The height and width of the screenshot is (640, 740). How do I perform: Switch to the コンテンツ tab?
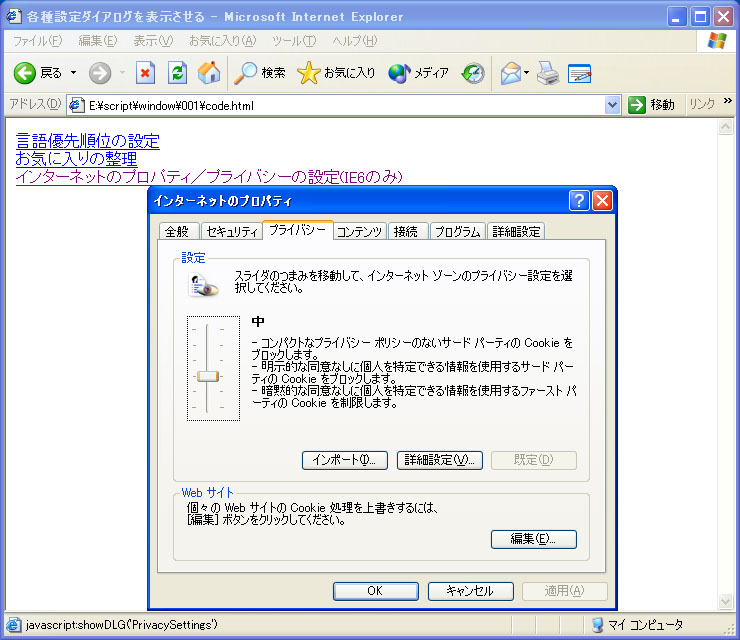[x=360, y=231]
